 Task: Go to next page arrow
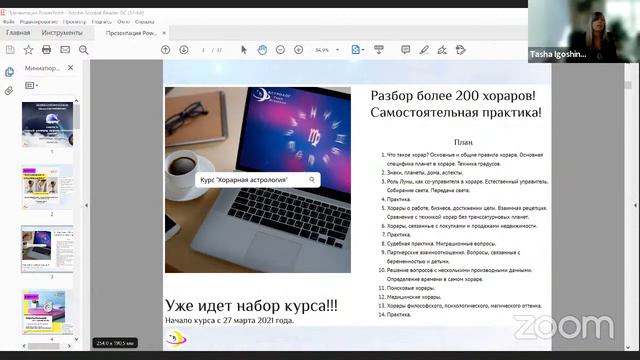(x=184, y=50)
